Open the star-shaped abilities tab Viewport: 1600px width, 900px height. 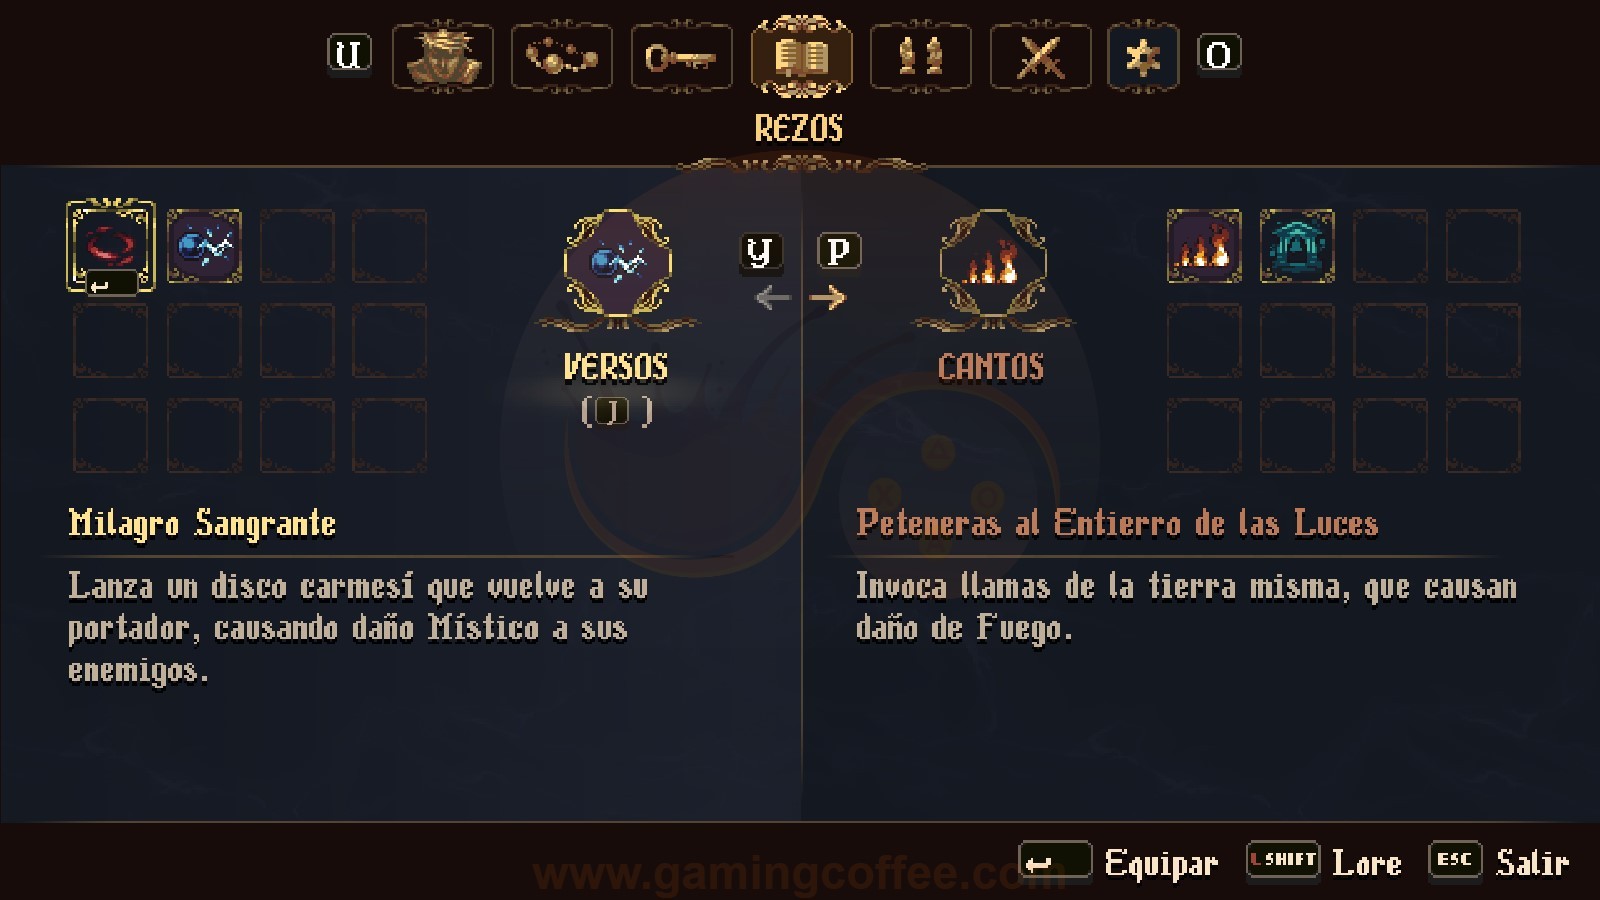[x=1143, y=57]
